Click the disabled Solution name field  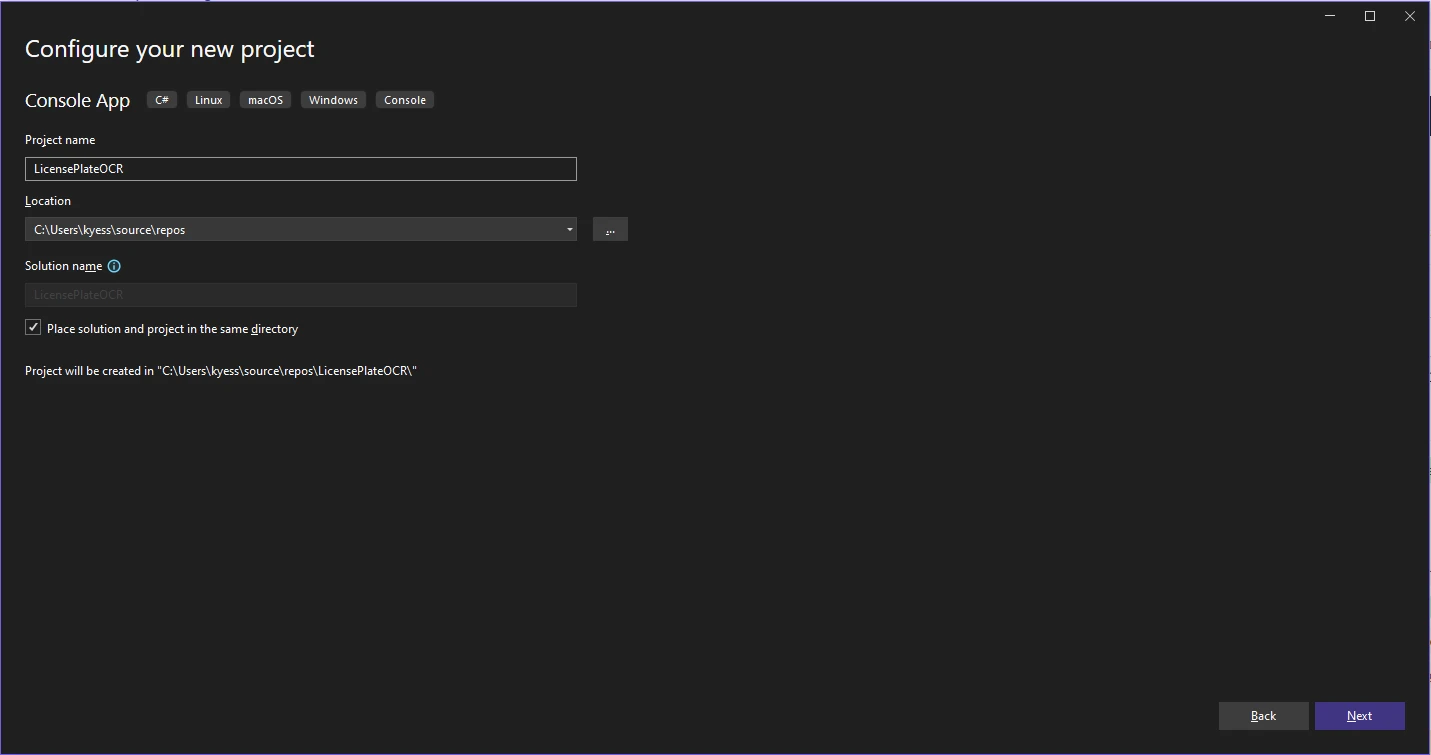[x=300, y=295]
